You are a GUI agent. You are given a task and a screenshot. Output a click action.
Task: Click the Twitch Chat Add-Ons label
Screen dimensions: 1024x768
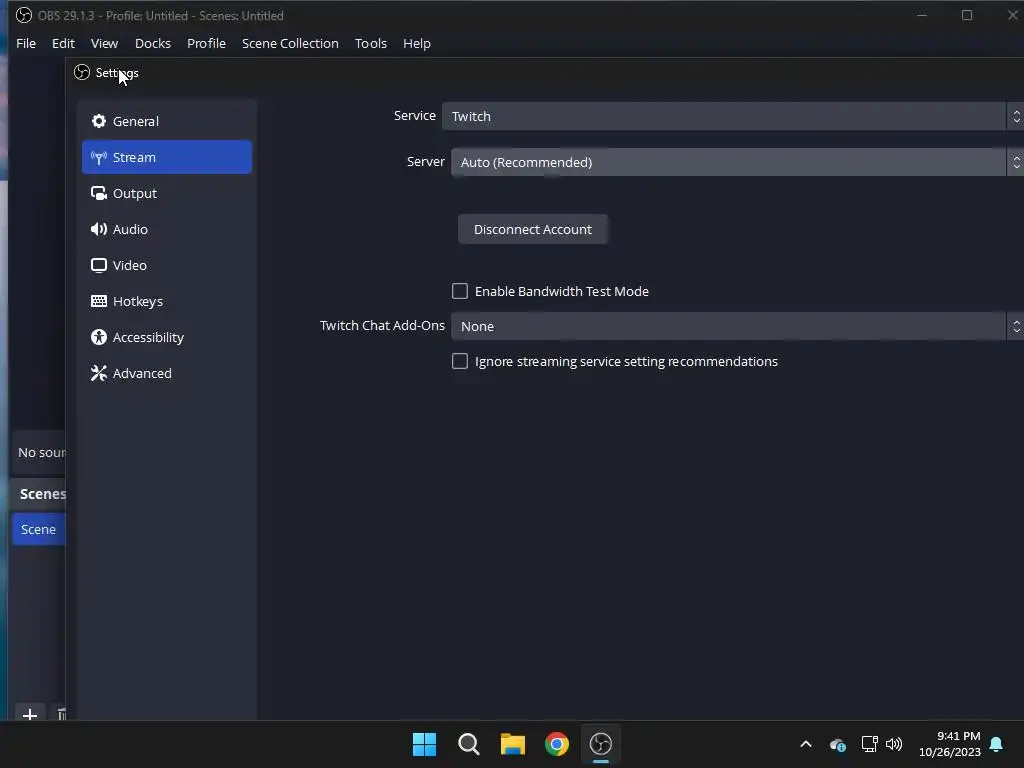click(x=382, y=325)
